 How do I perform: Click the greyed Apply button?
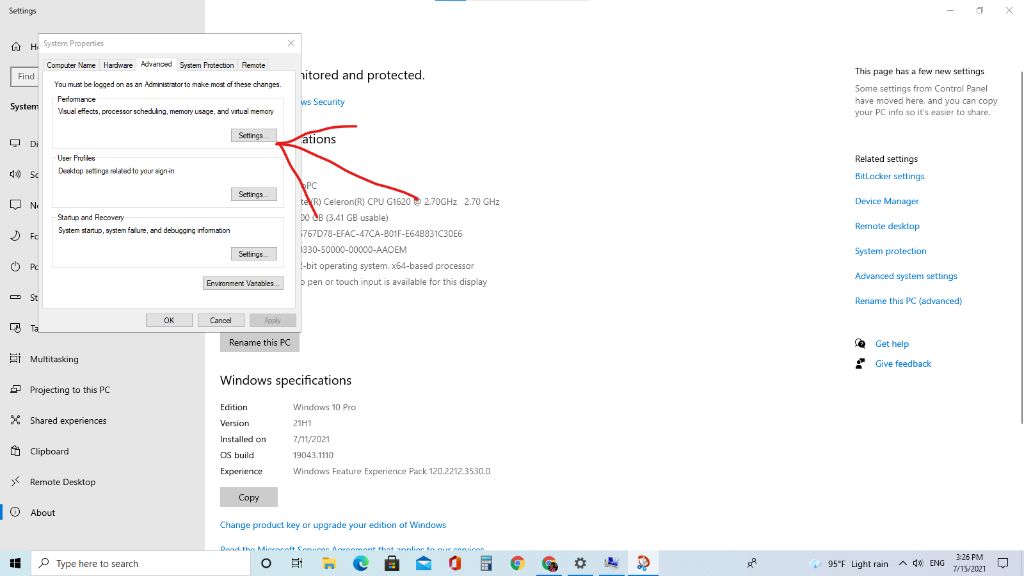click(x=272, y=320)
